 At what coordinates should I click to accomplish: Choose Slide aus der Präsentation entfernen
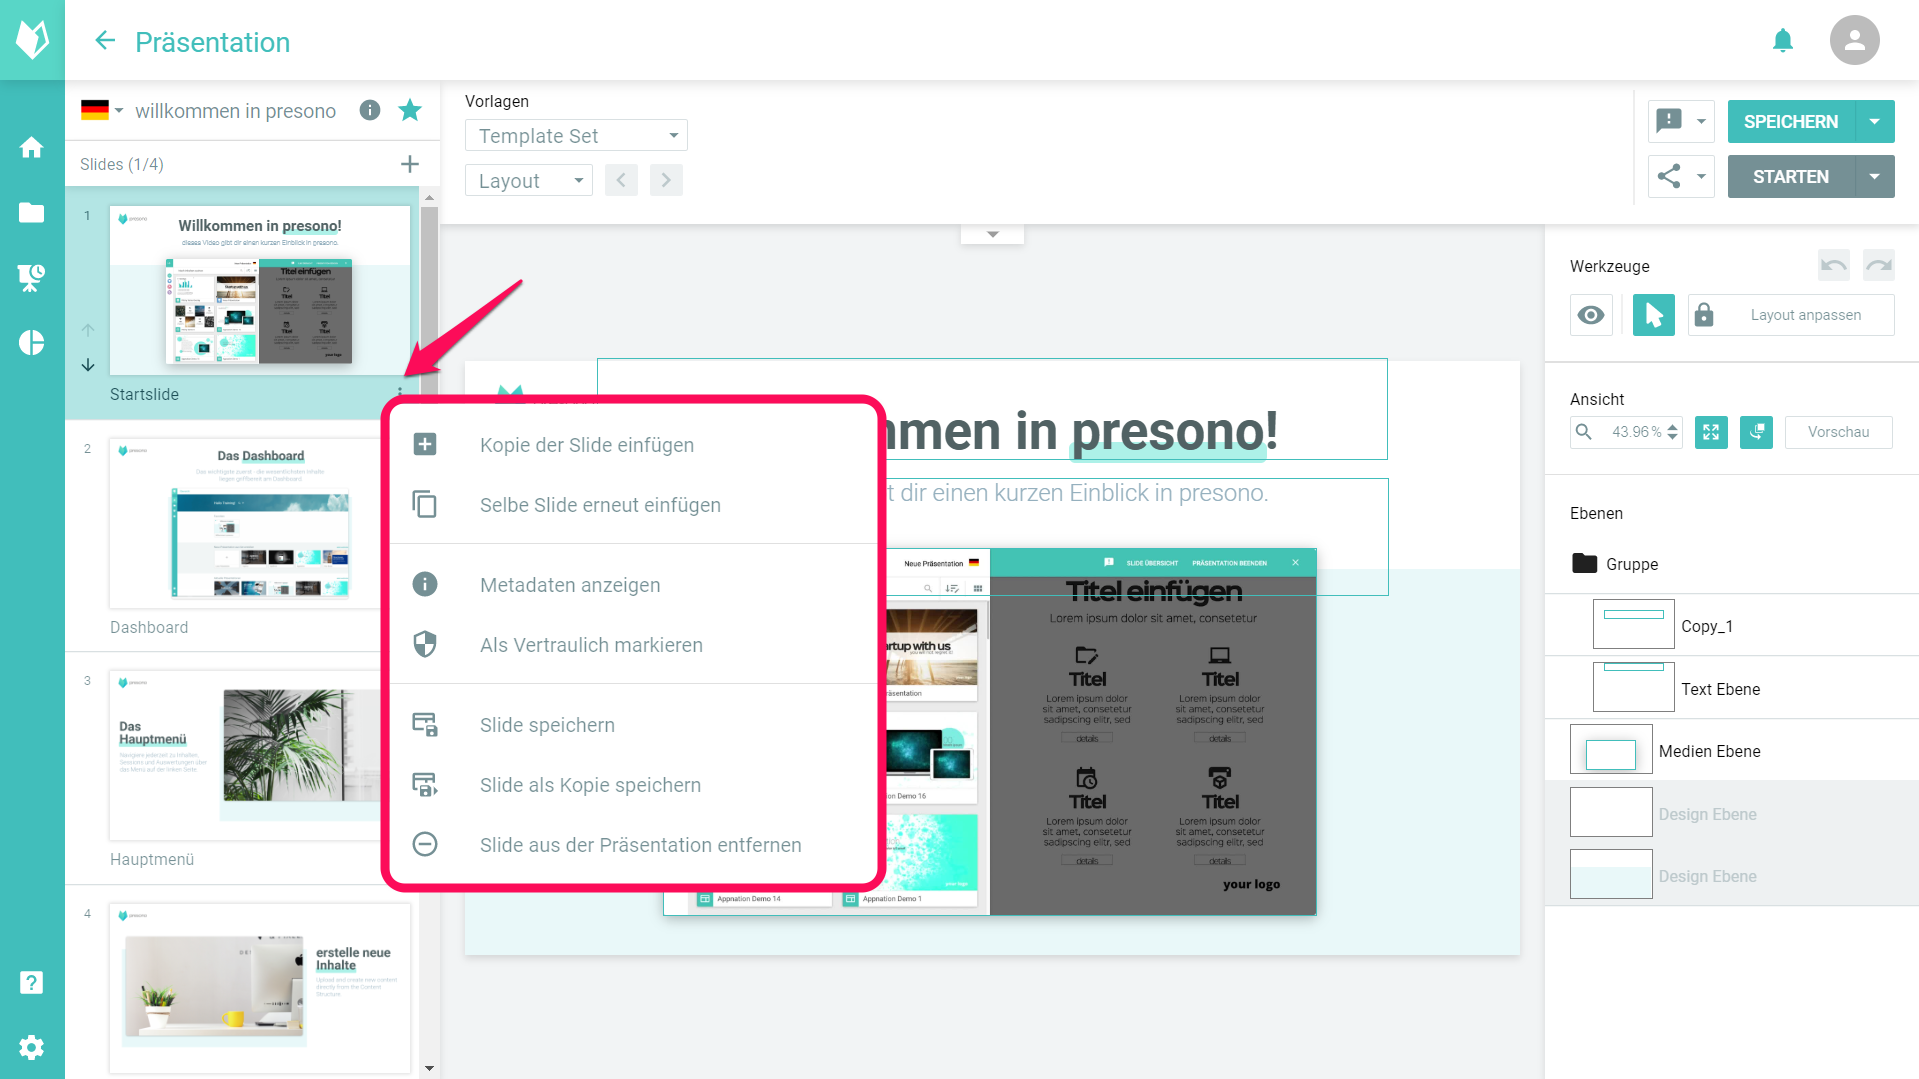click(633, 845)
